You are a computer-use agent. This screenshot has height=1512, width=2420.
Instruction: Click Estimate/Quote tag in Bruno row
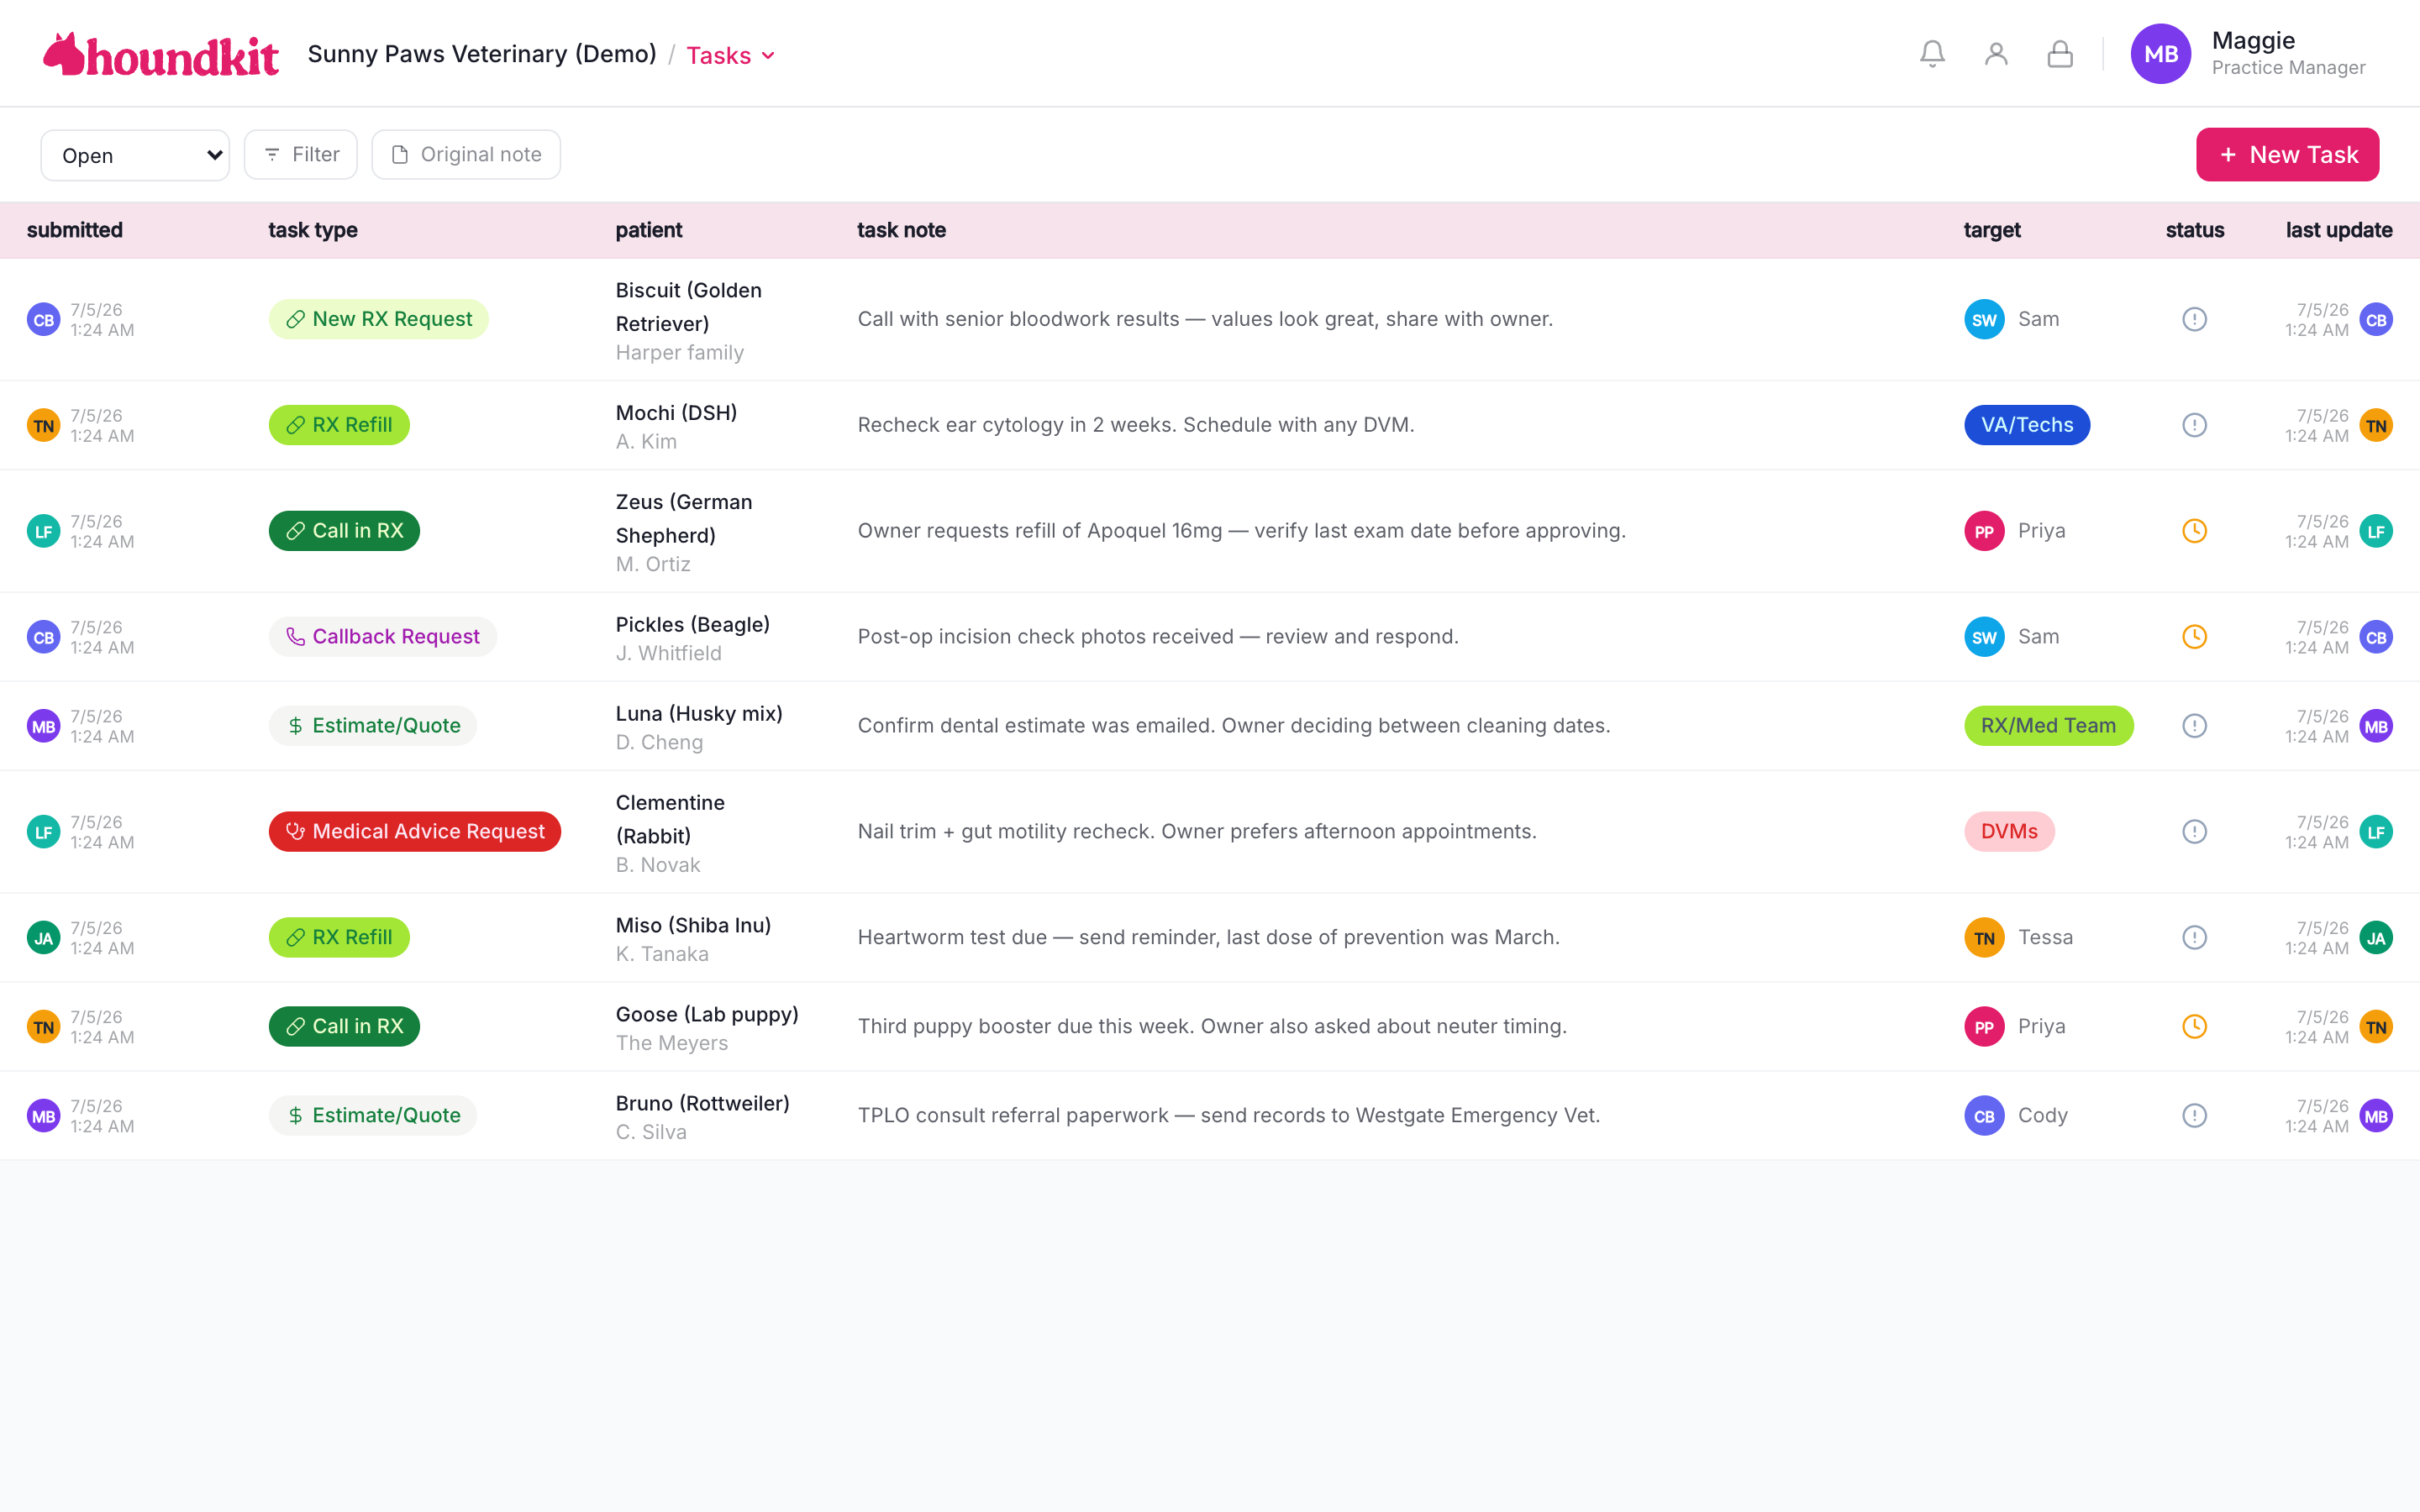(372, 1116)
